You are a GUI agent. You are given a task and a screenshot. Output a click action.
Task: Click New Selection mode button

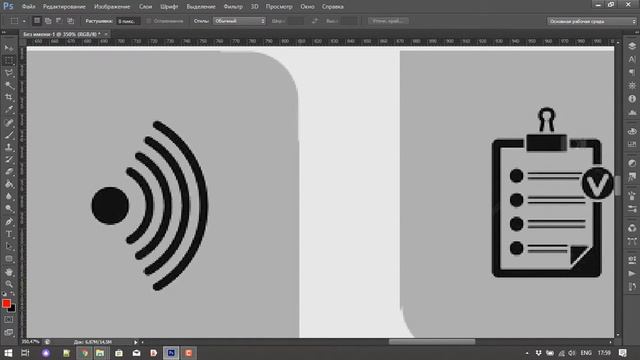(37, 21)
